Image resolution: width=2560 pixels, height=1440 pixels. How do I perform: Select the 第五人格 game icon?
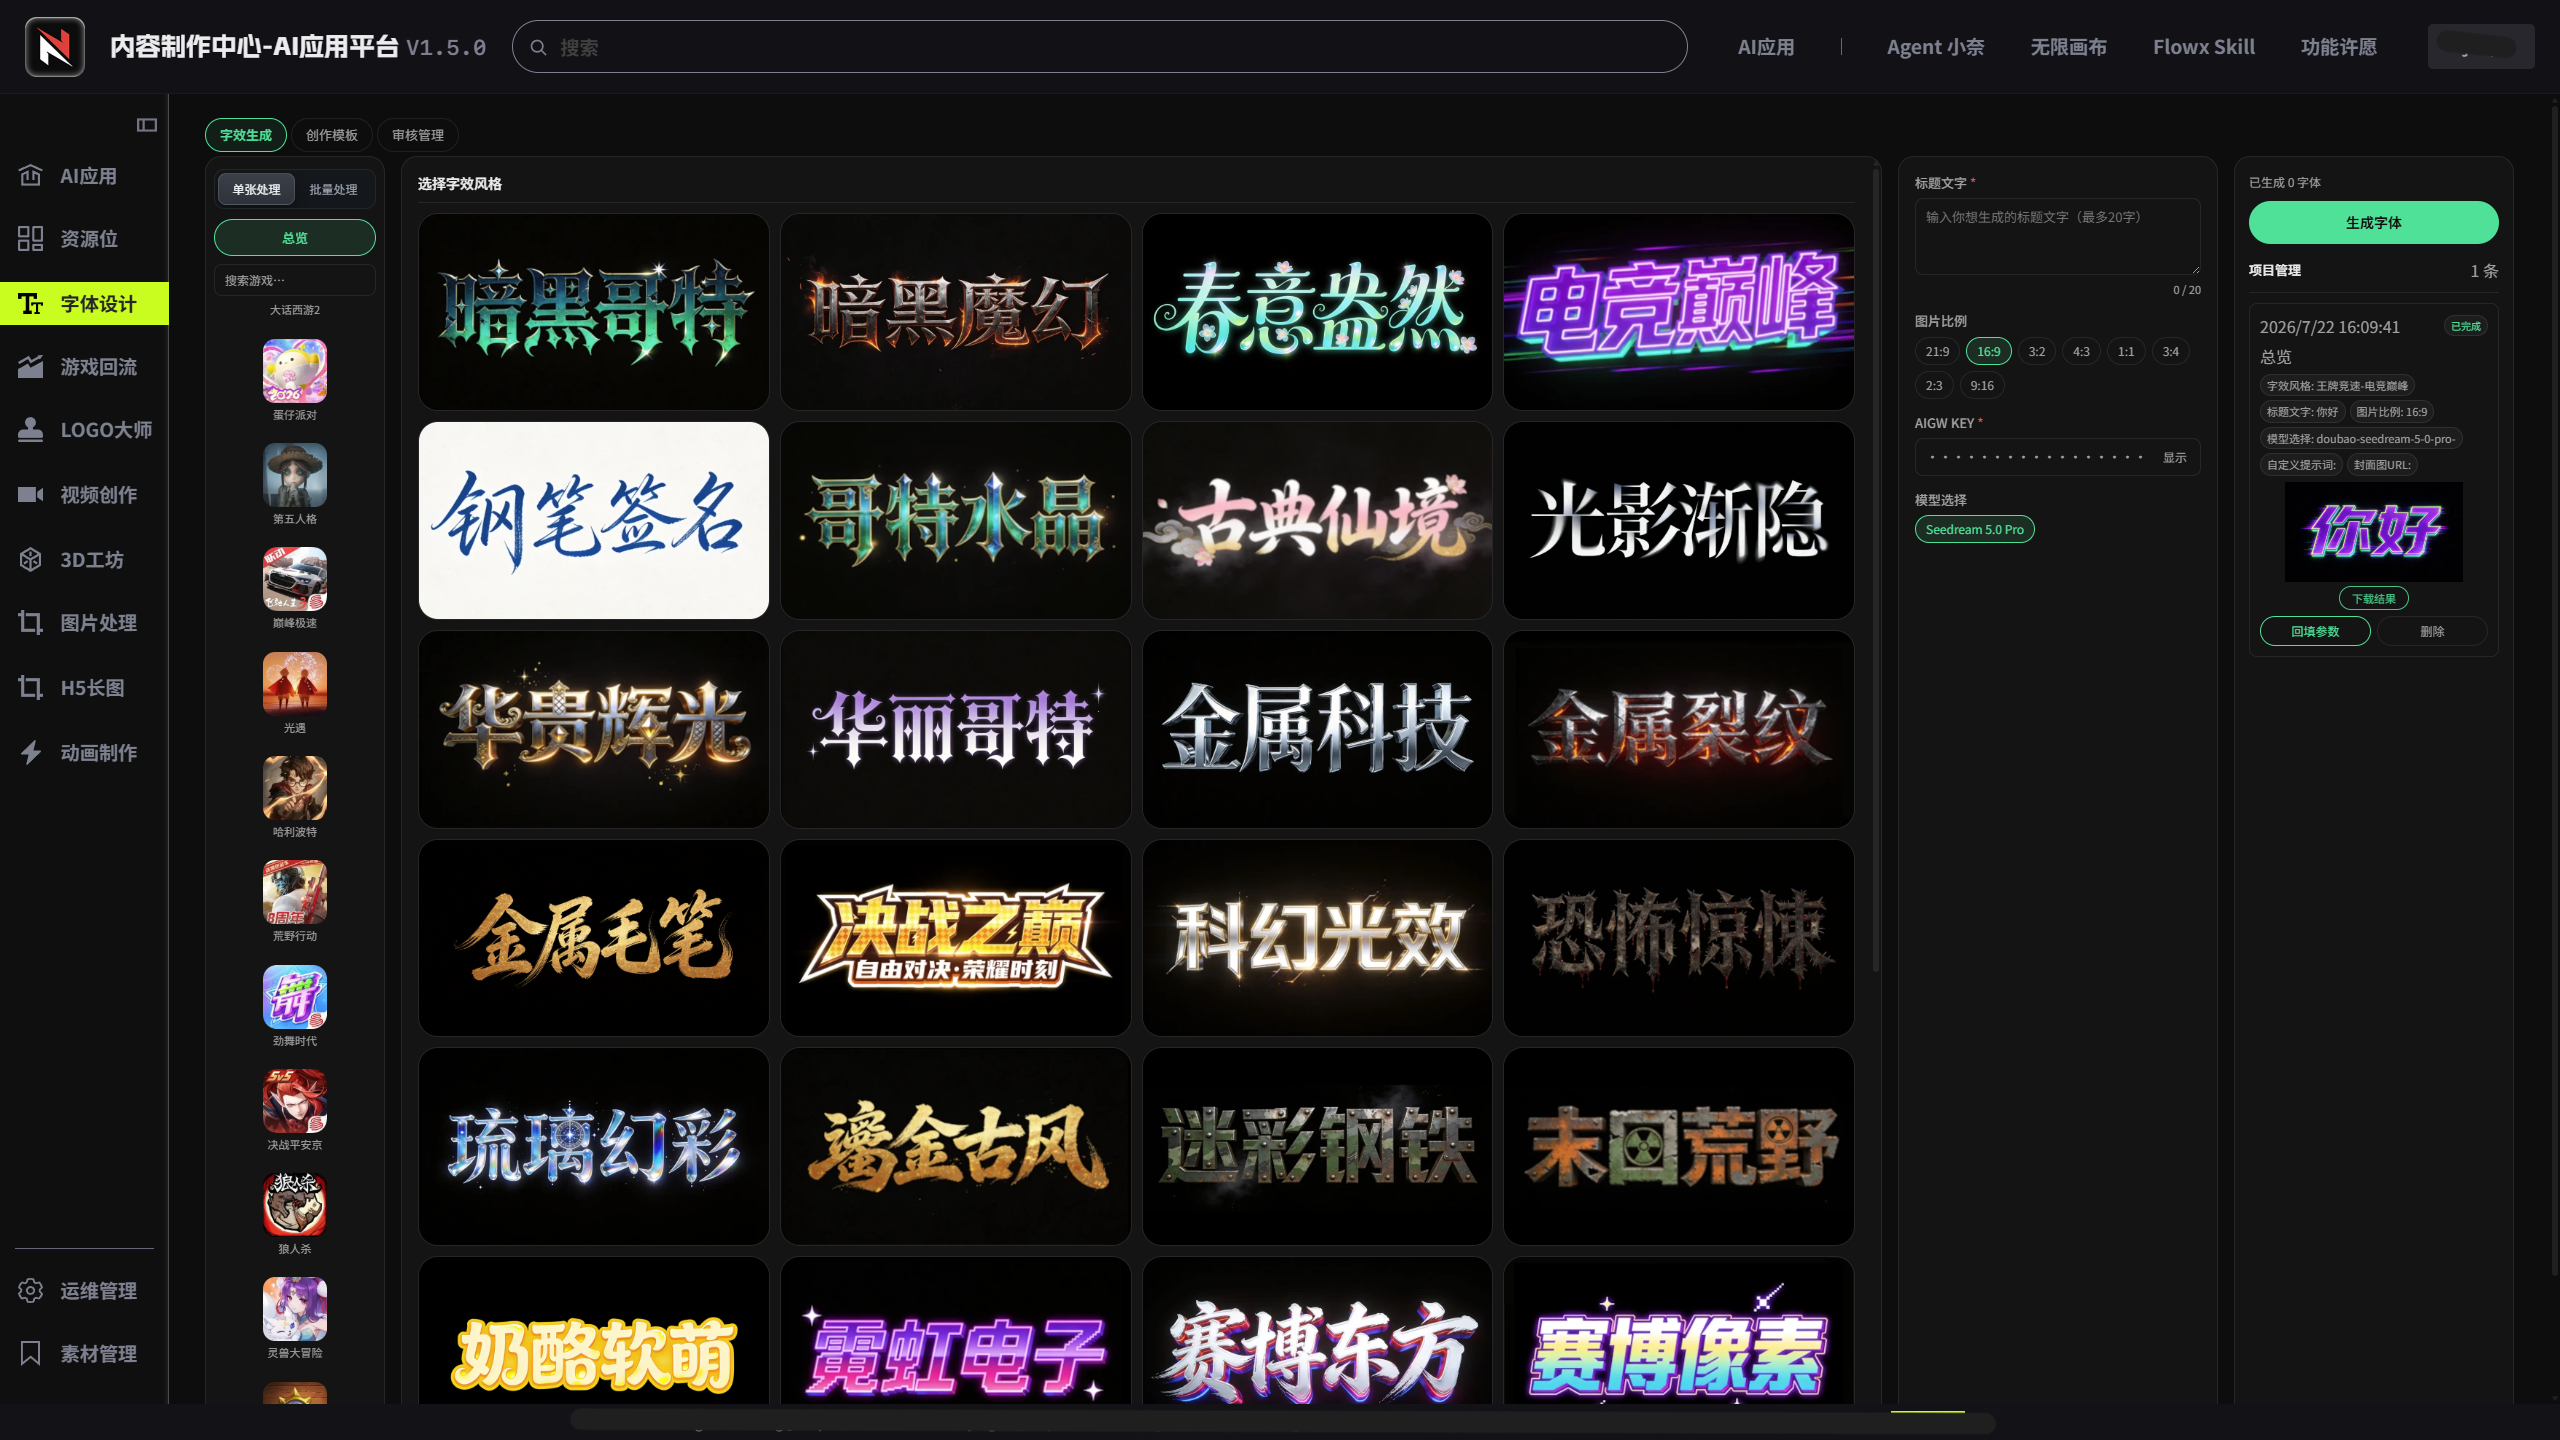[x=295, y=475]
